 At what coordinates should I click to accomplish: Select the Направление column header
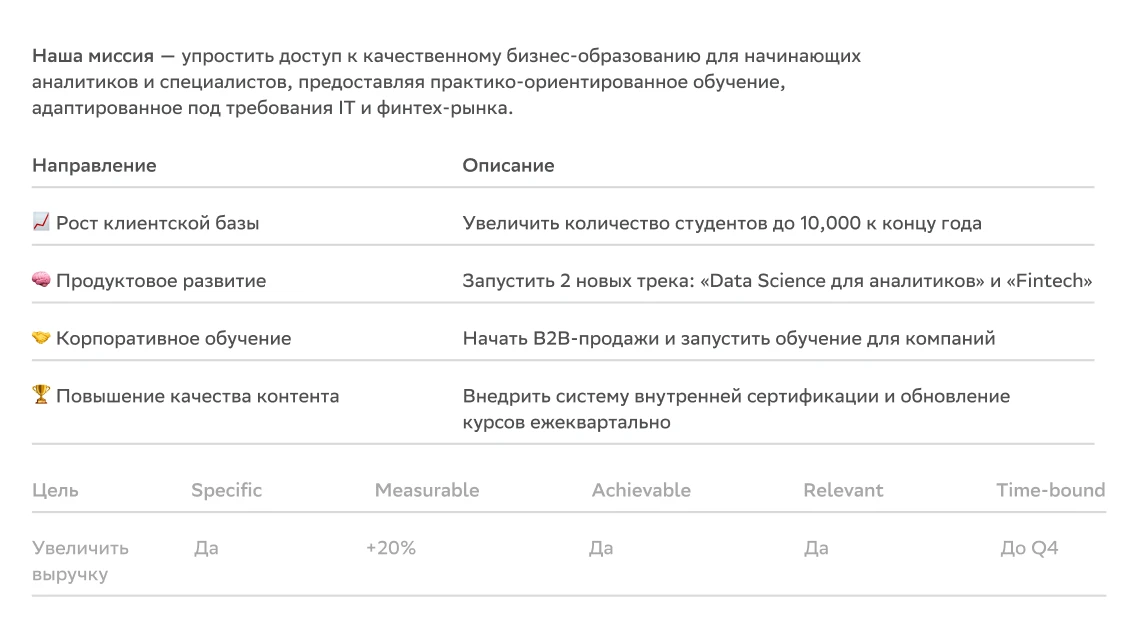pyautogui.click(x=94, y=165)
